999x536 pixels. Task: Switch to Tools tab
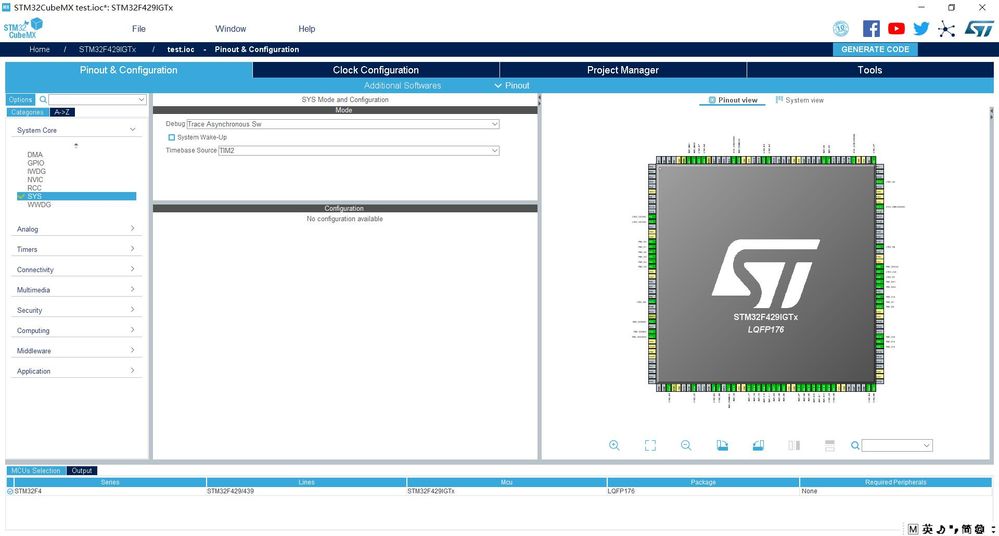click(x=870, y=70)
